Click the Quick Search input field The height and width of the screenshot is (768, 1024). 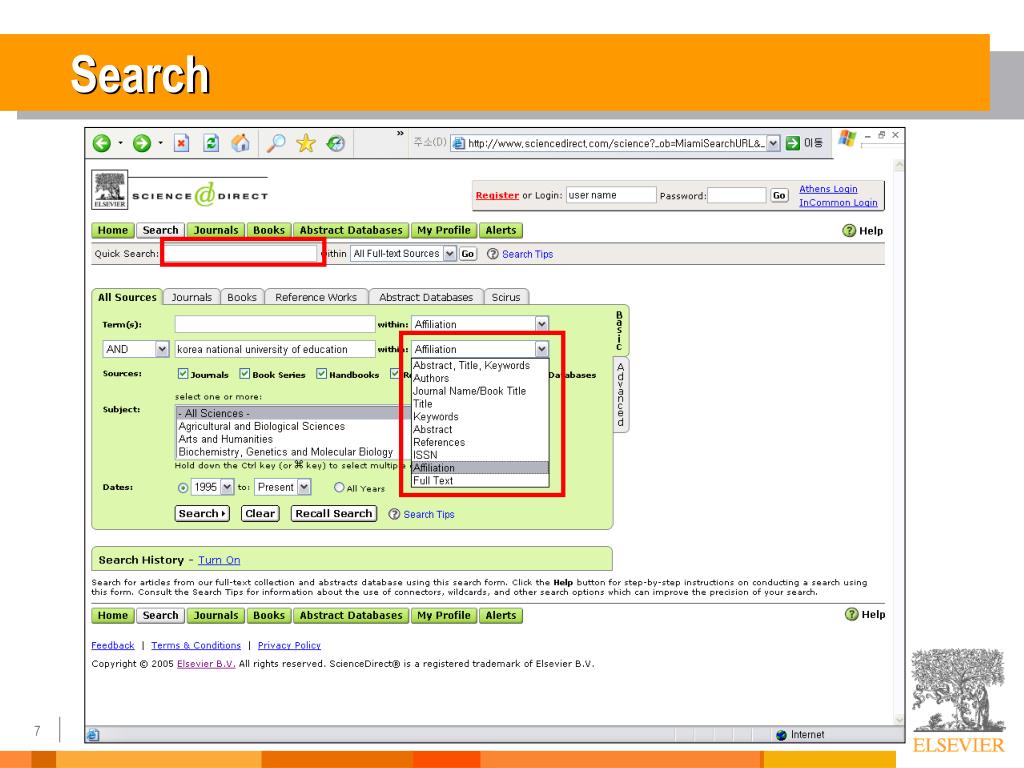pyautogui.click(x=241, y=253)
